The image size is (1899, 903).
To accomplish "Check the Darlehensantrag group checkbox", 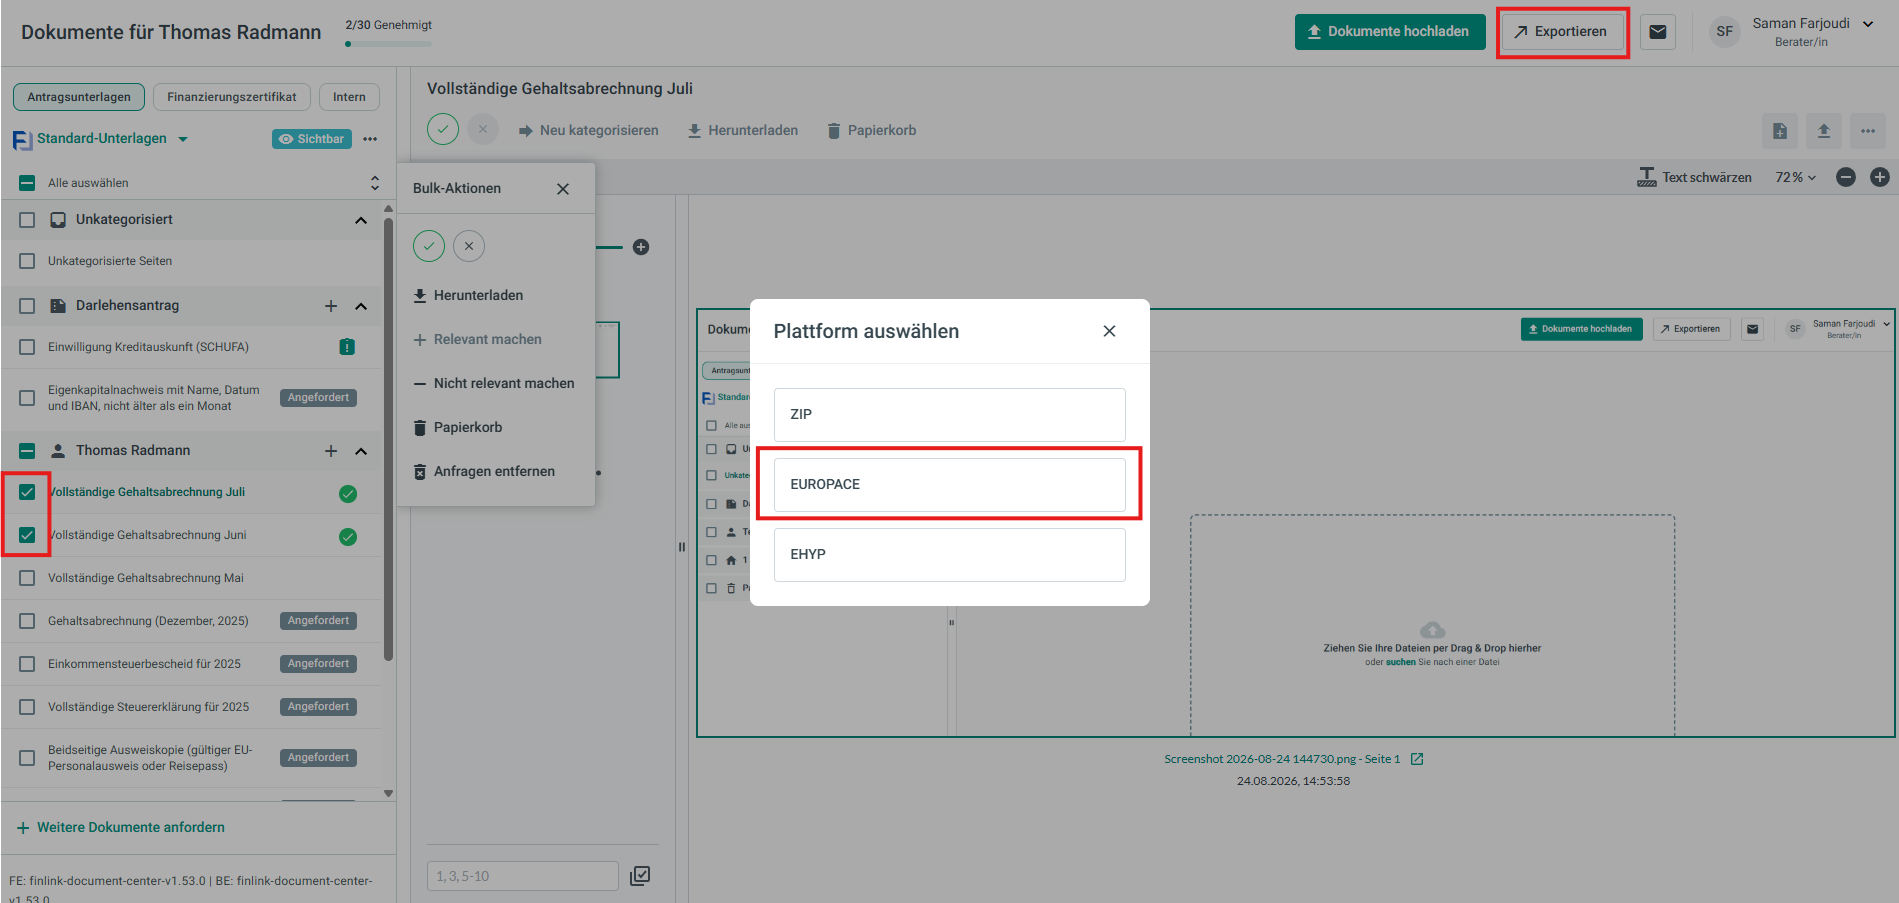I will [x=27, y=306].
